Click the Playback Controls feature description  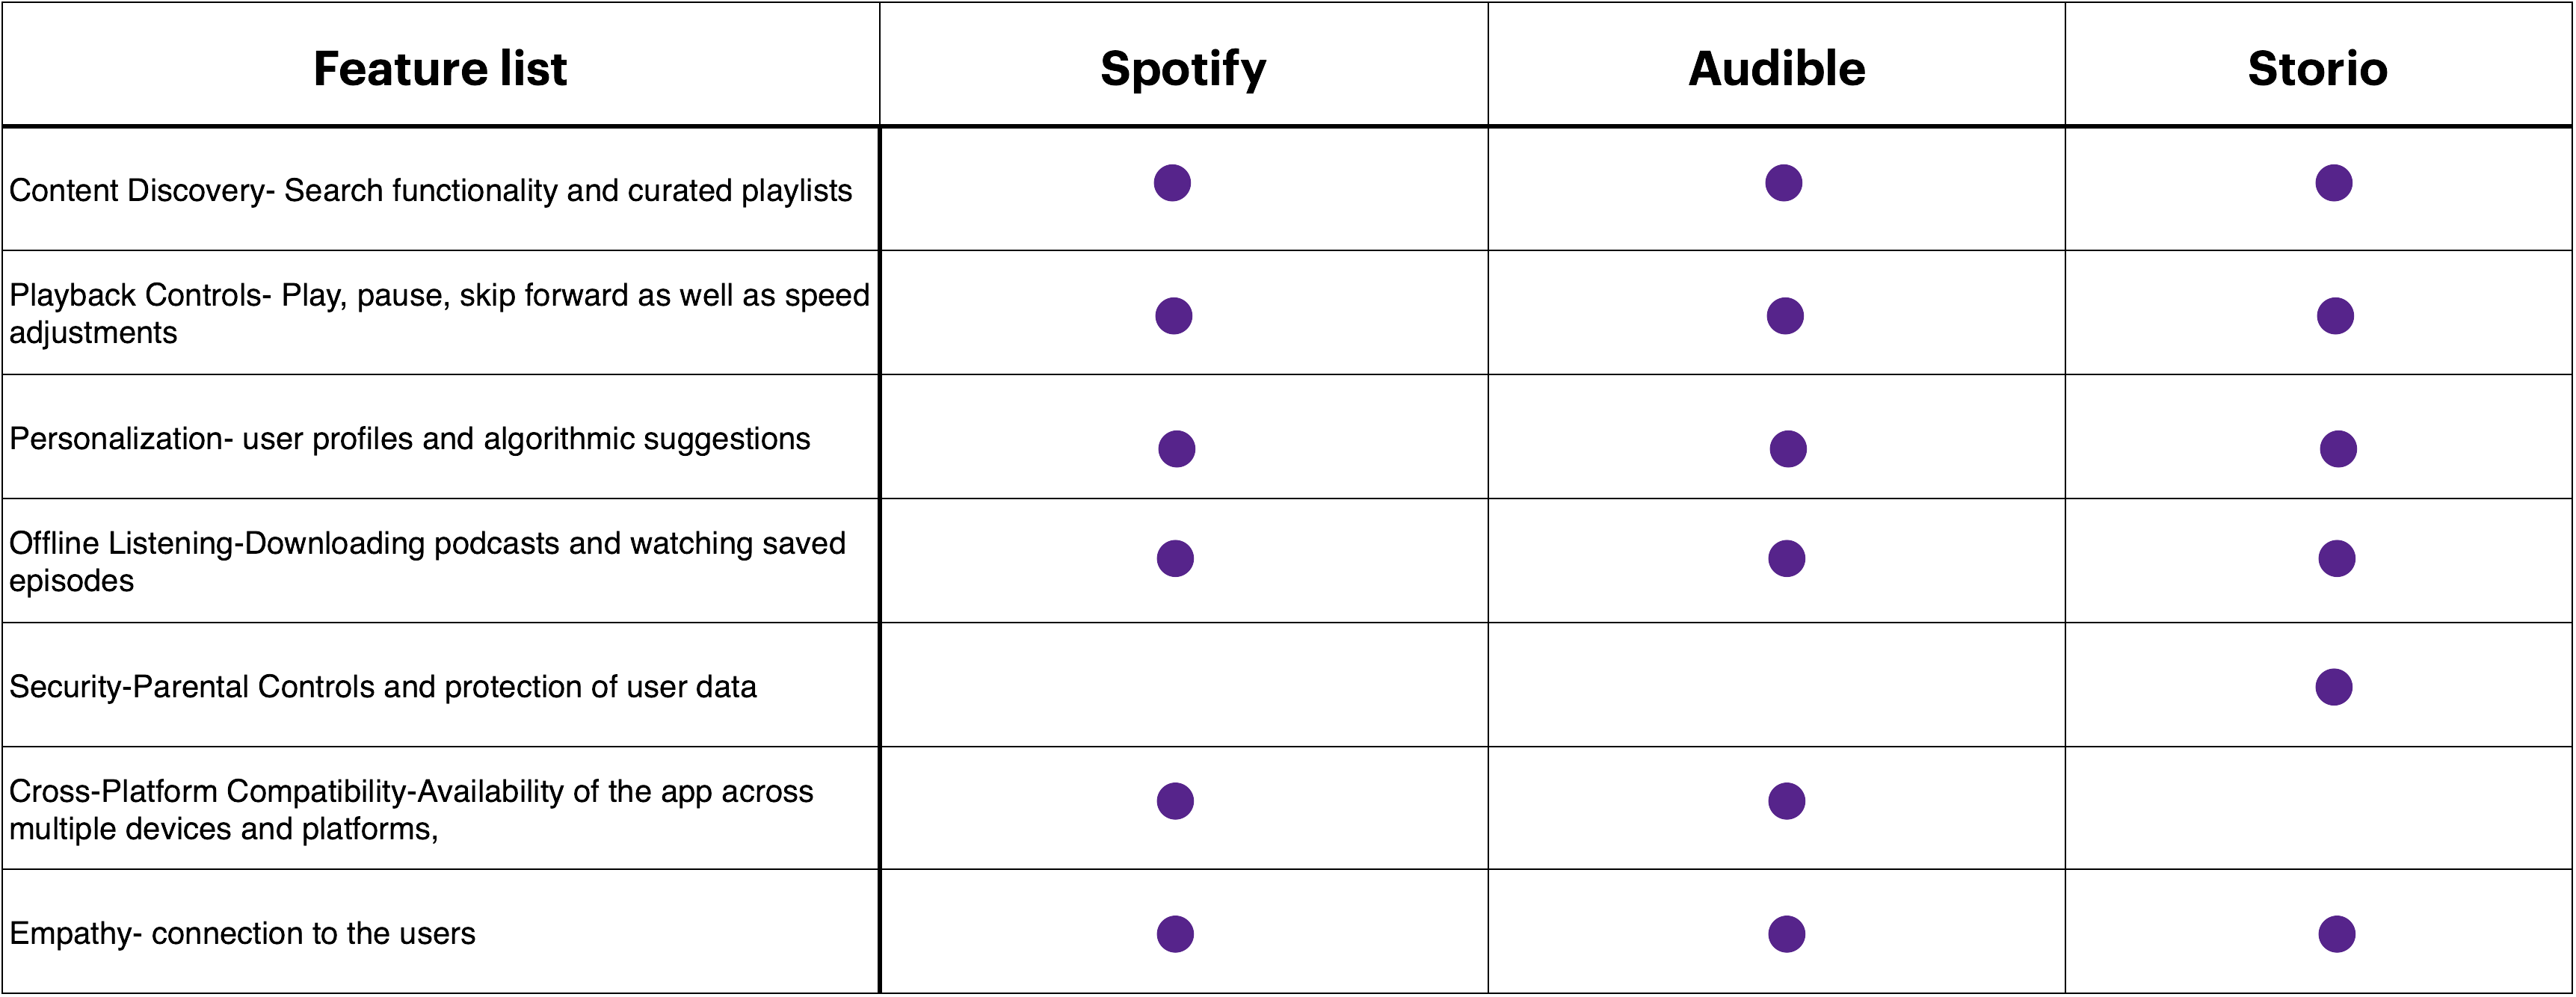pos(439,313)
